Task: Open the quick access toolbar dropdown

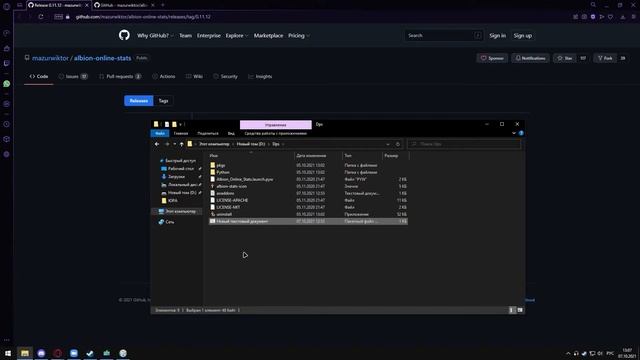Action: pos(180,124)
